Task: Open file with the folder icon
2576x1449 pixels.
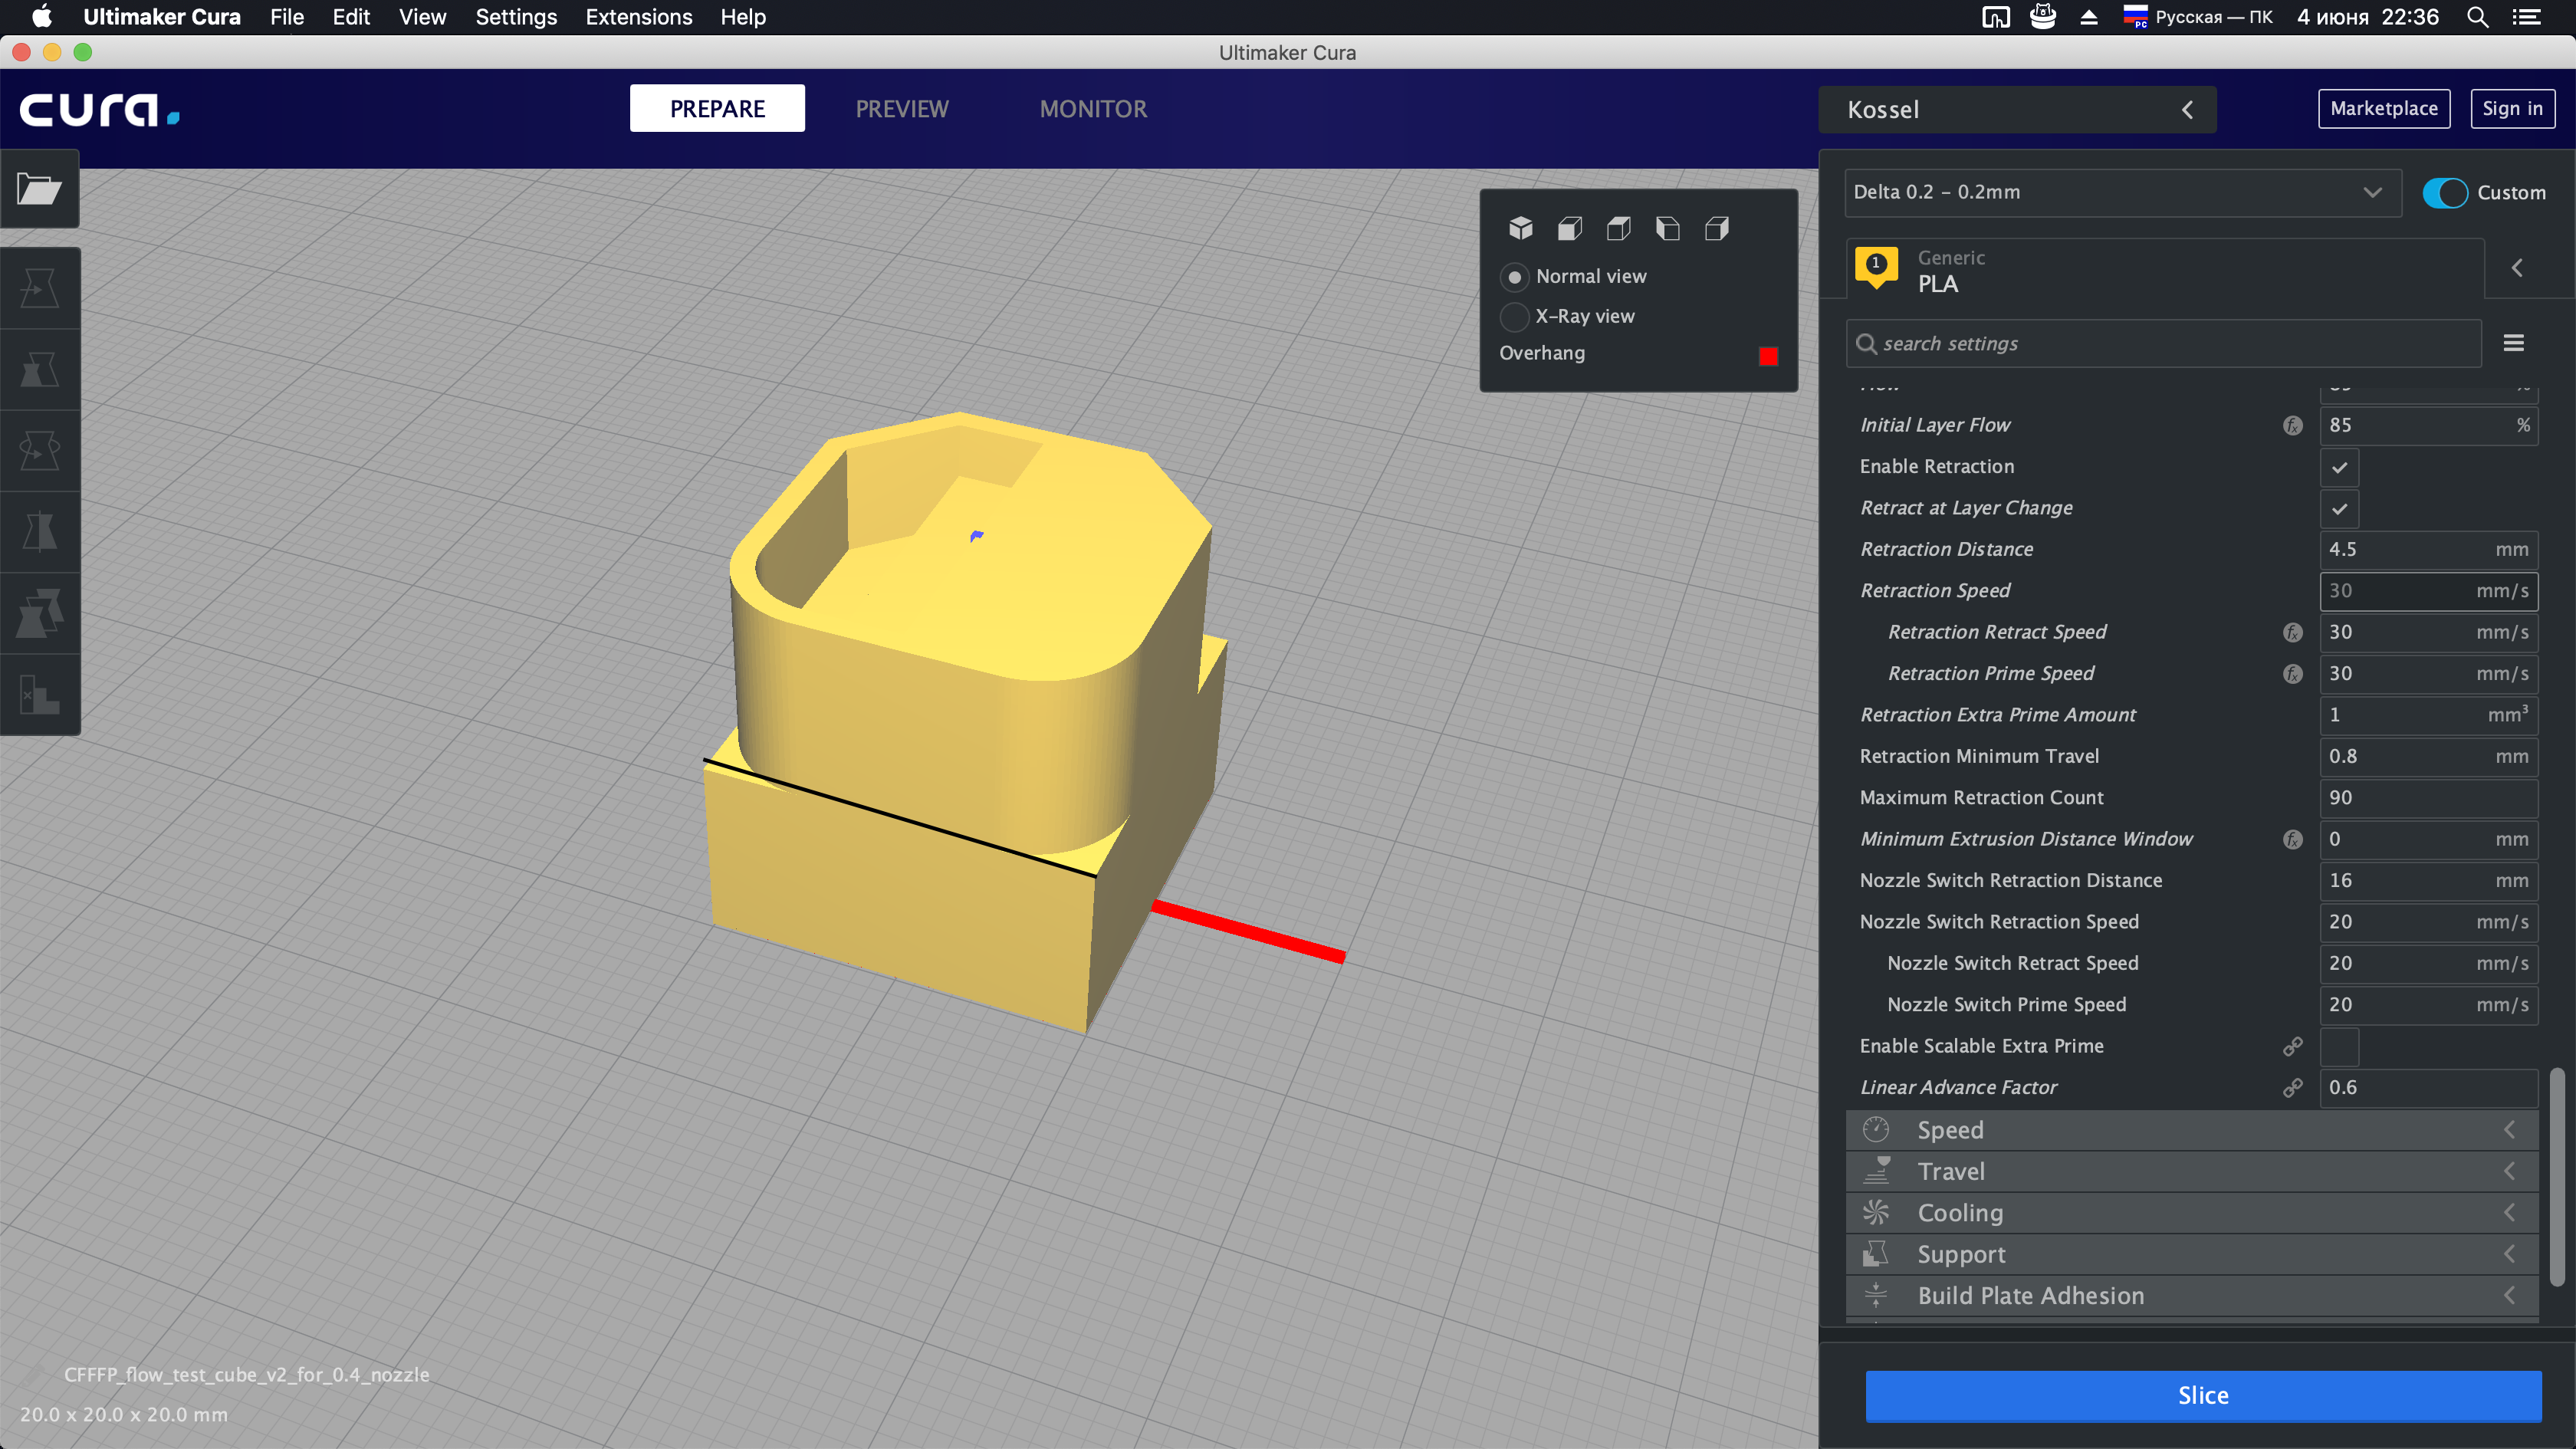Action: coord(39,189)
